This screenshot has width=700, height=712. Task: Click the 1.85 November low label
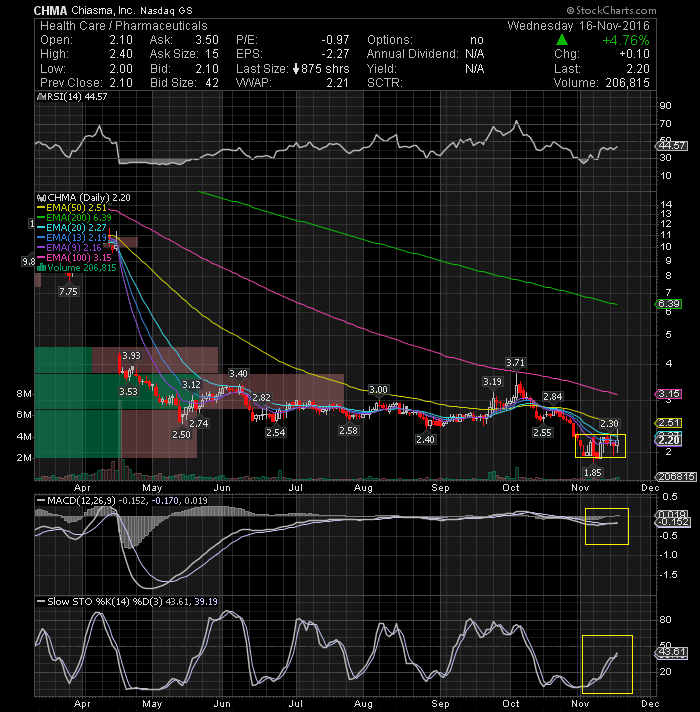pos(592,473)
